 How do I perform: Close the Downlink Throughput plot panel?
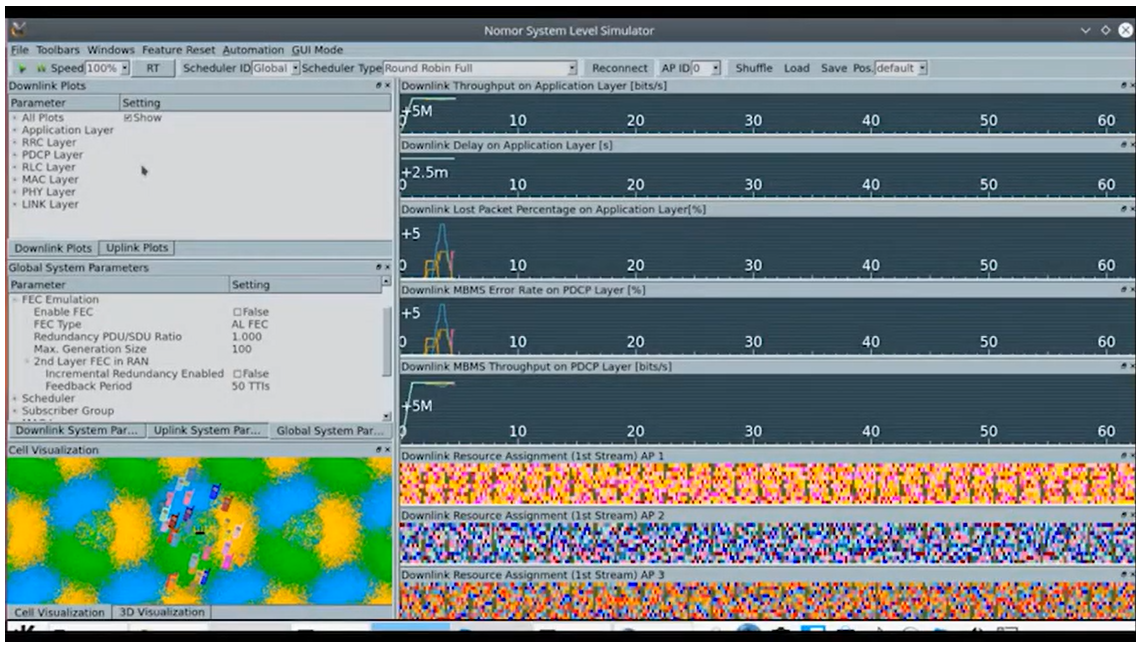tap(1130, 87)
